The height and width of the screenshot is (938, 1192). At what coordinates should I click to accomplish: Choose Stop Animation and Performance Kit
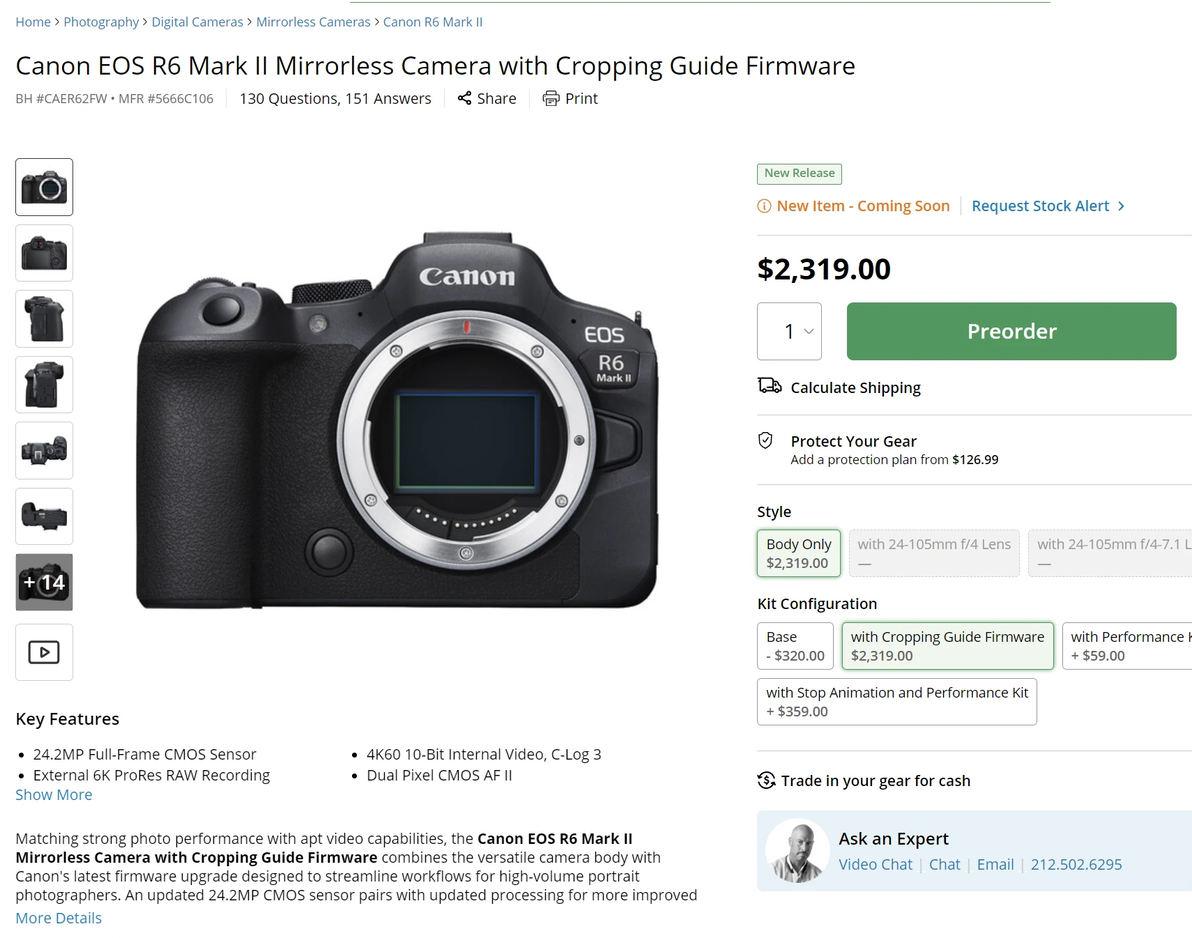[896, 701]
